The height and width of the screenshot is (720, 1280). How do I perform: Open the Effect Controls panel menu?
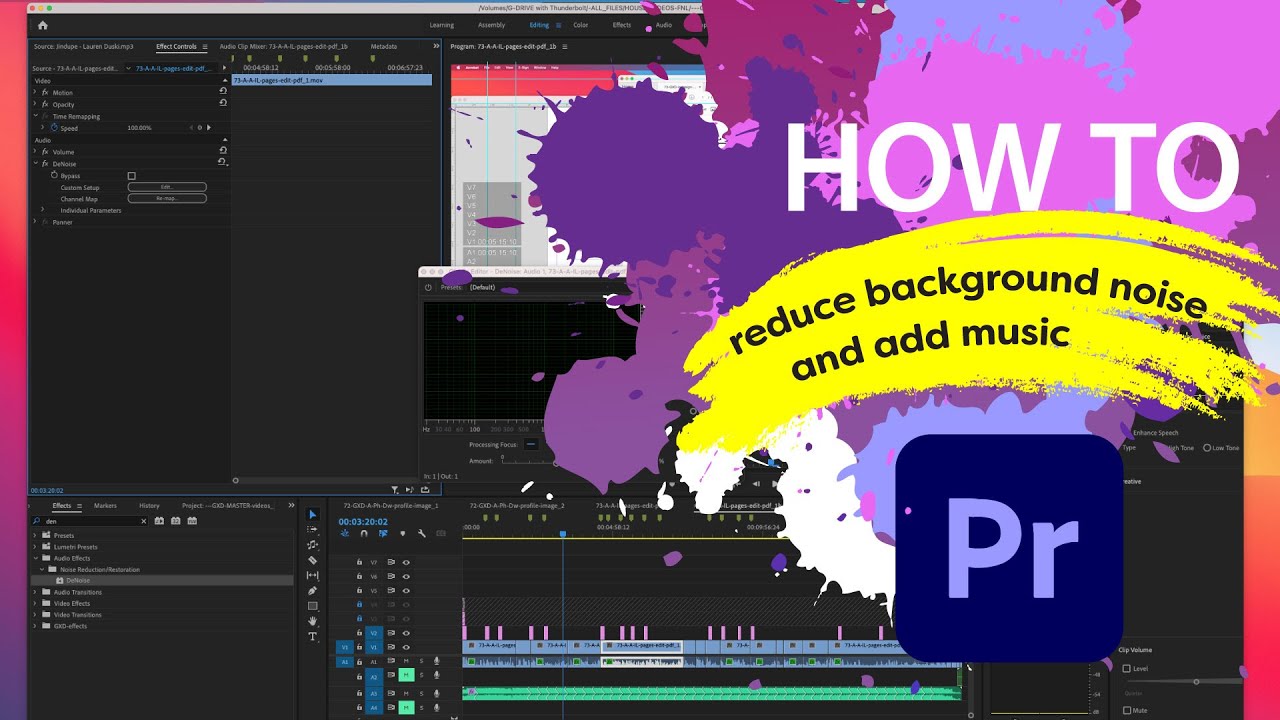[205, 46]
